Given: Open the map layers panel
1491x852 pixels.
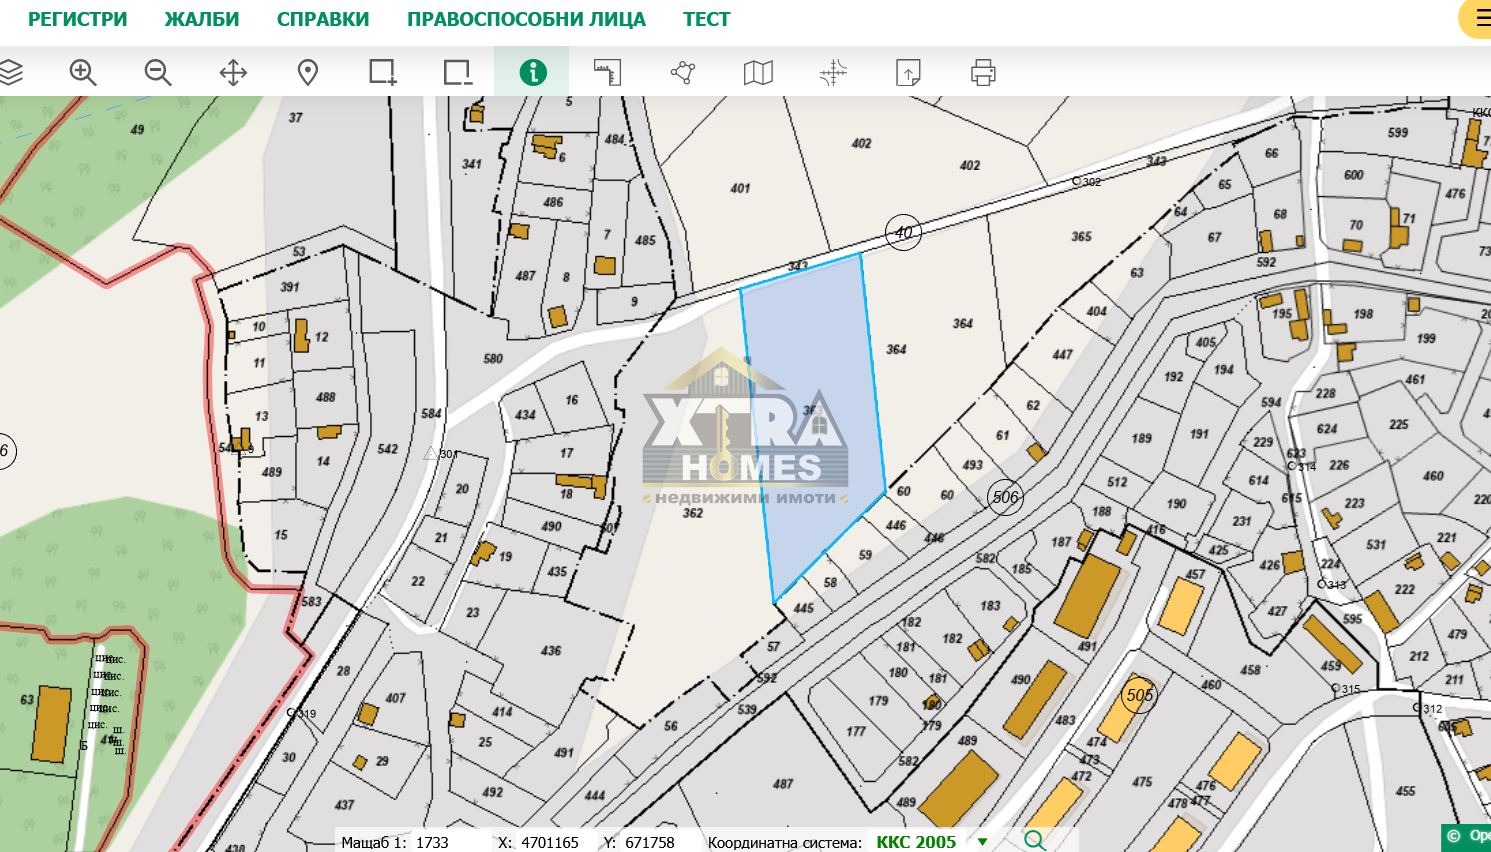Looking at the screenshot, I should (x=10, y=72).
